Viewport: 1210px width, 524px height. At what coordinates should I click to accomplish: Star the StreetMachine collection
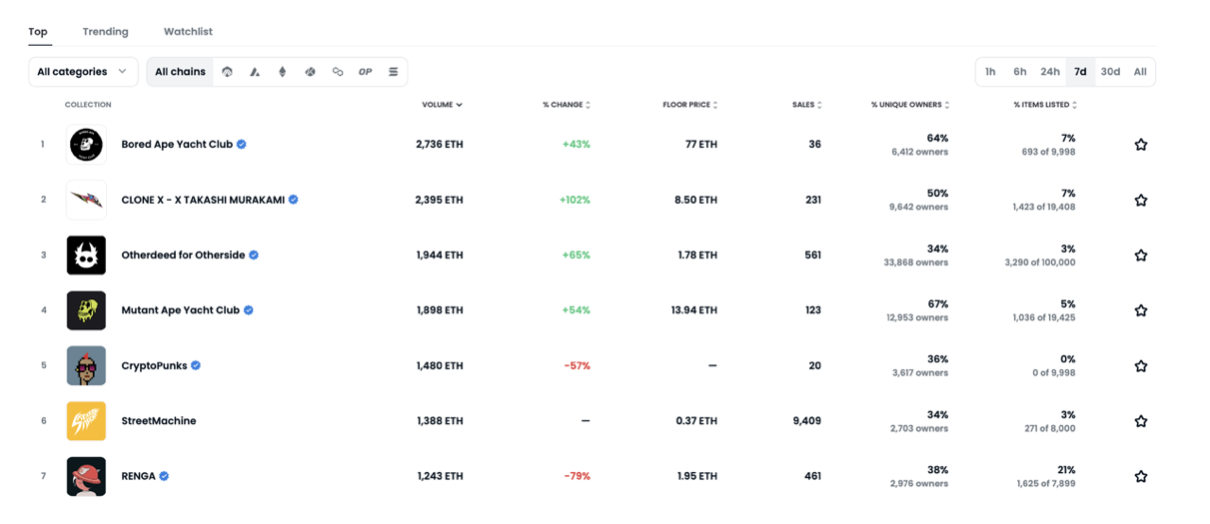[x=1141, y=421]
